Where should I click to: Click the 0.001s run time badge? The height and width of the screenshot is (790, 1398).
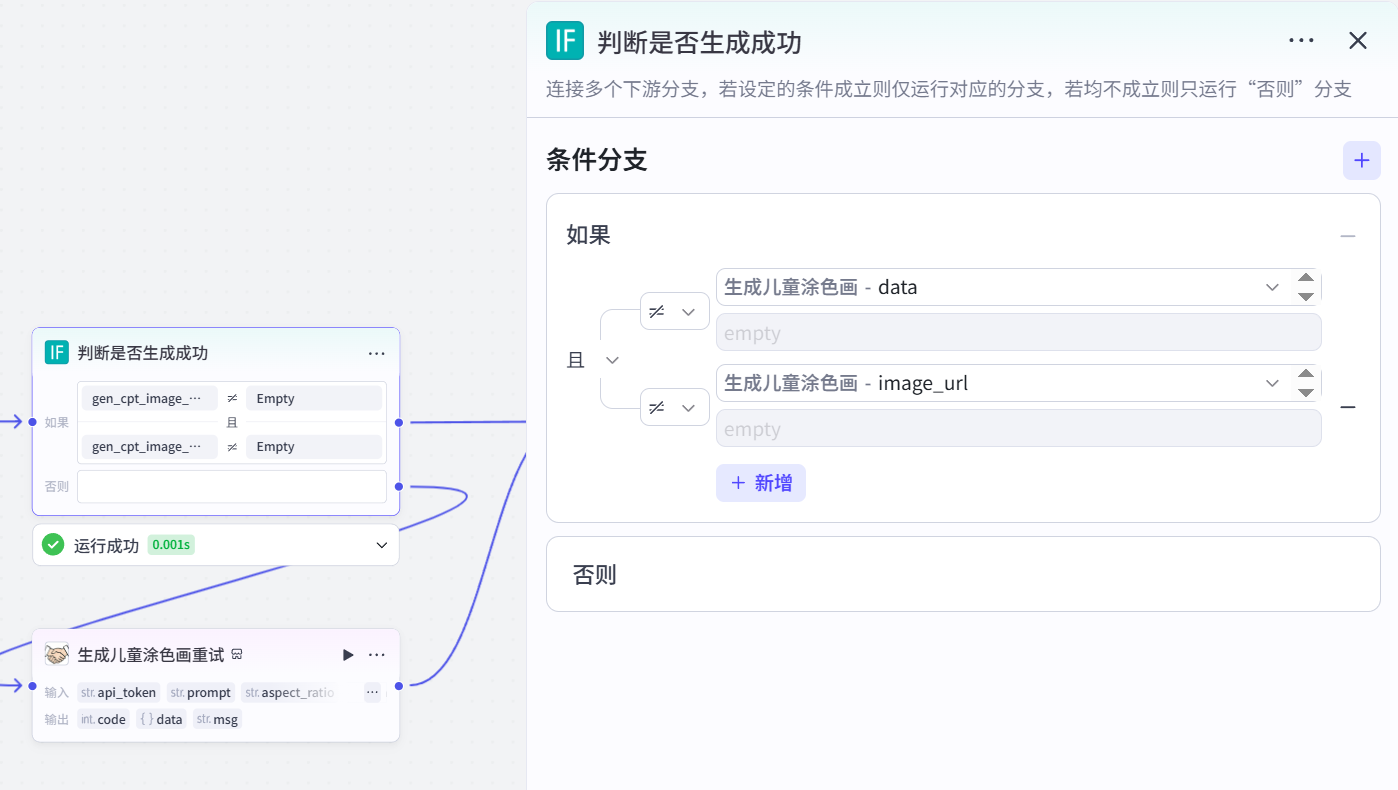pos(171,545)
